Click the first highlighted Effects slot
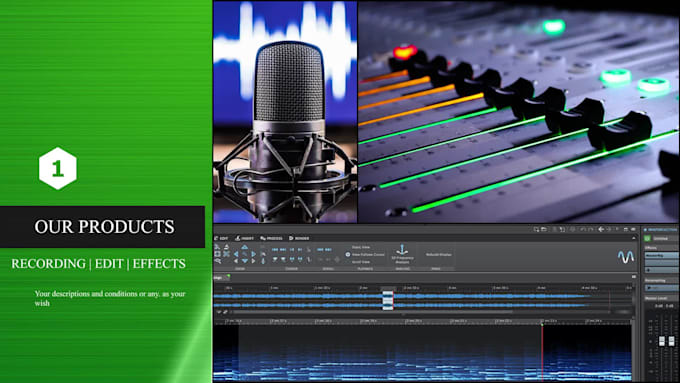This screenshot has width=680, height=383. point(661,256)
